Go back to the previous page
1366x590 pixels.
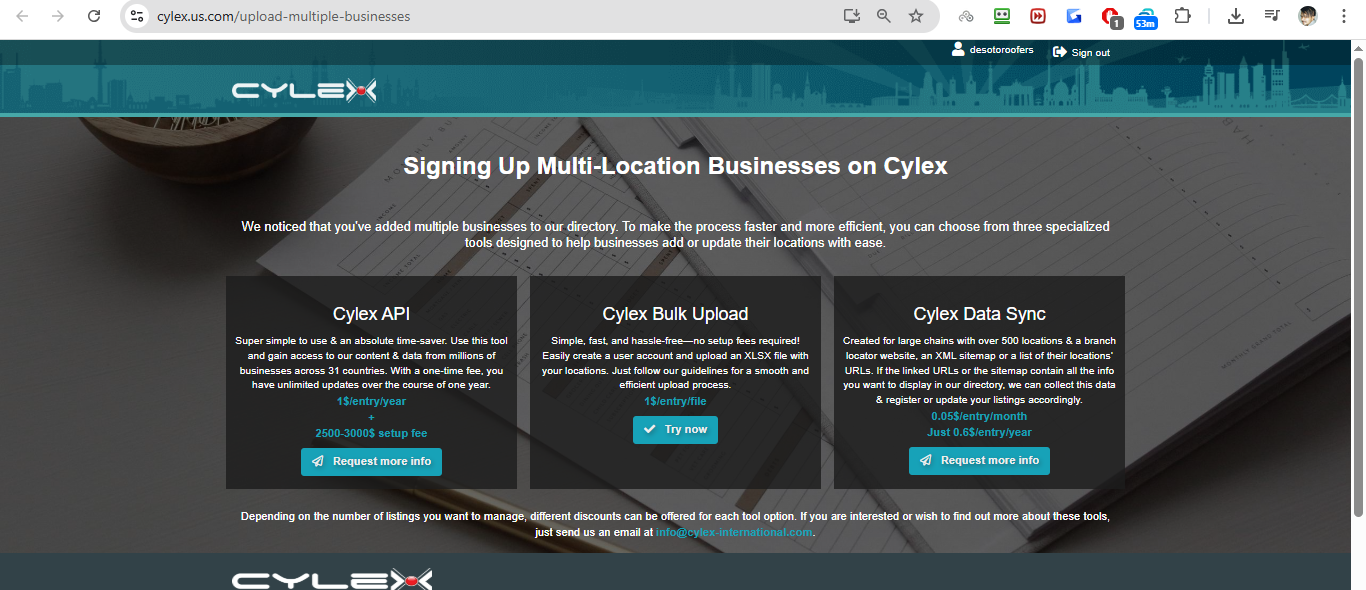[22, 16]
